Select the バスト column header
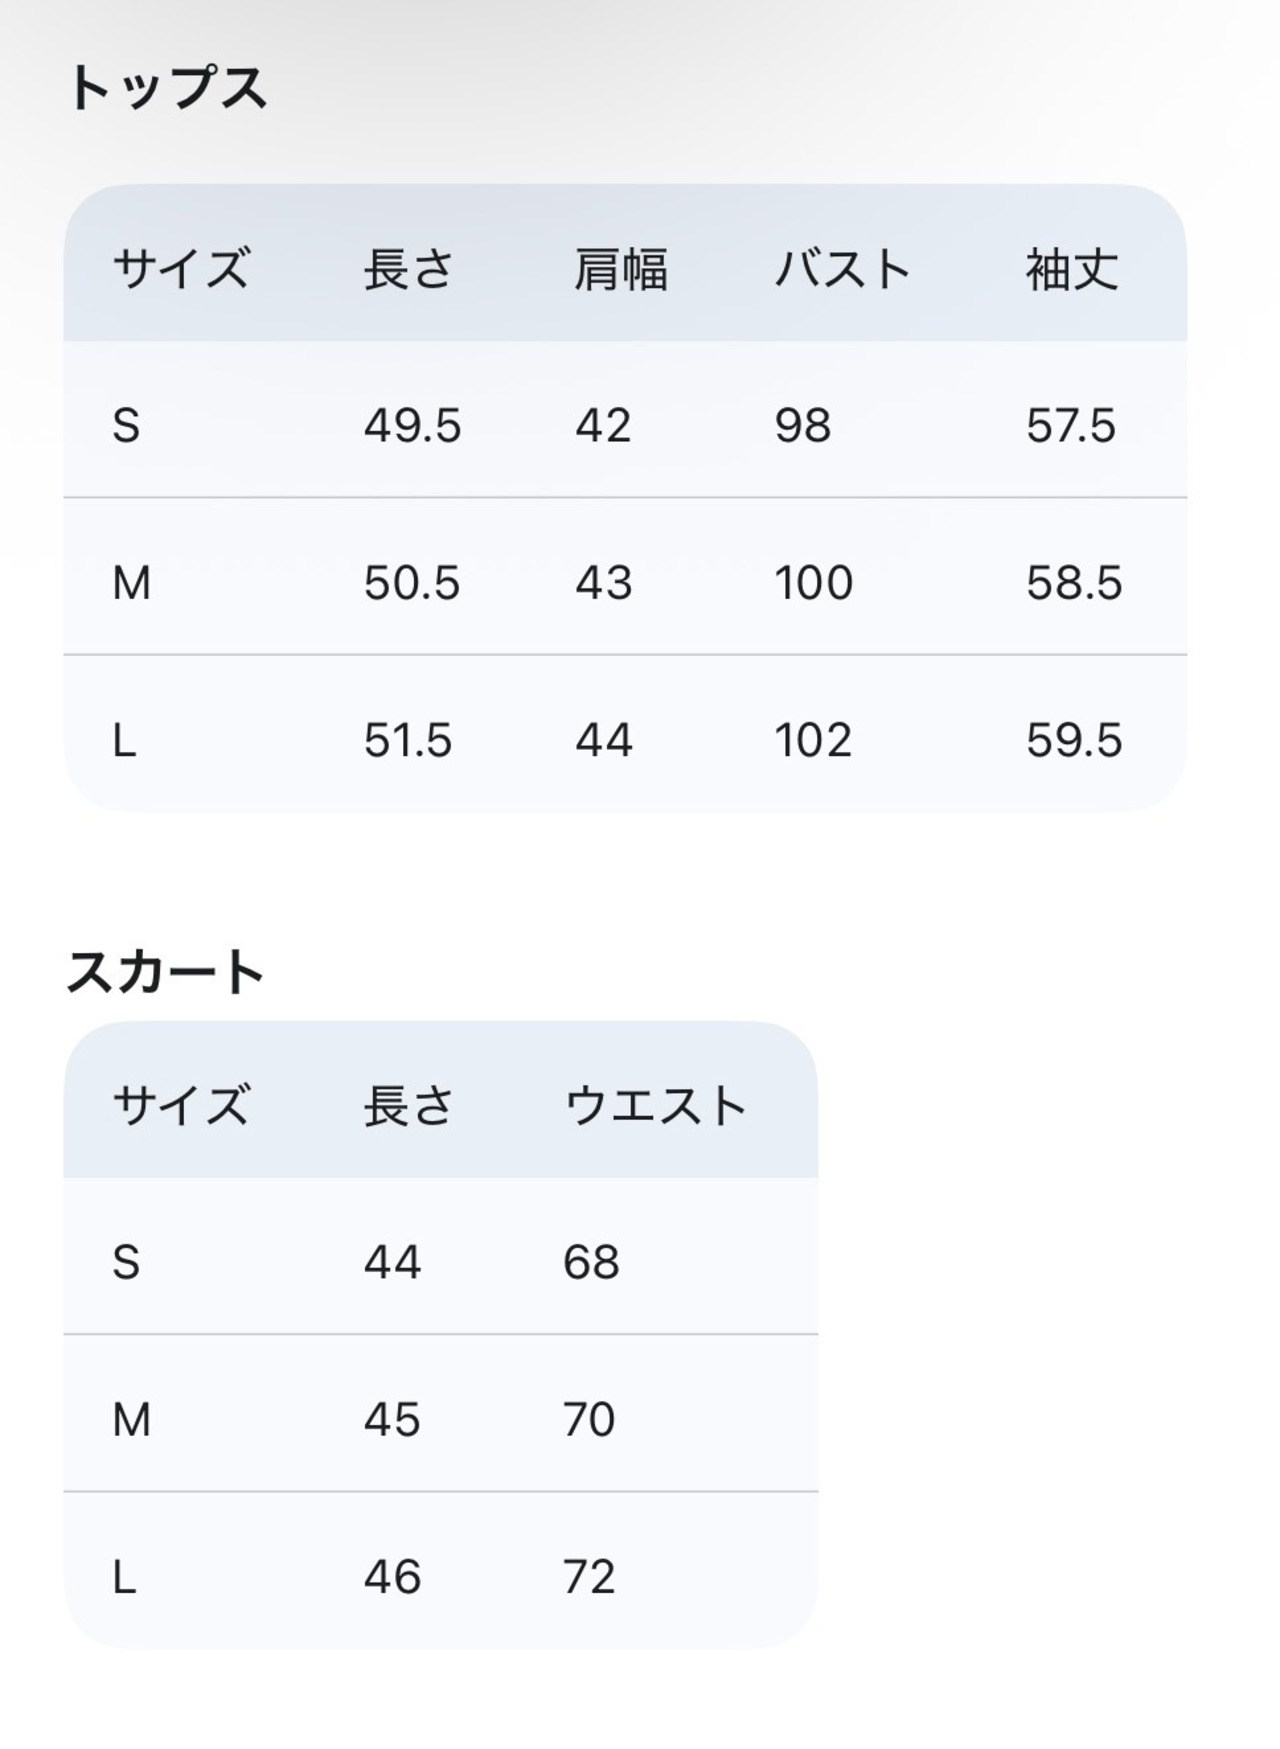 point(842,270)
